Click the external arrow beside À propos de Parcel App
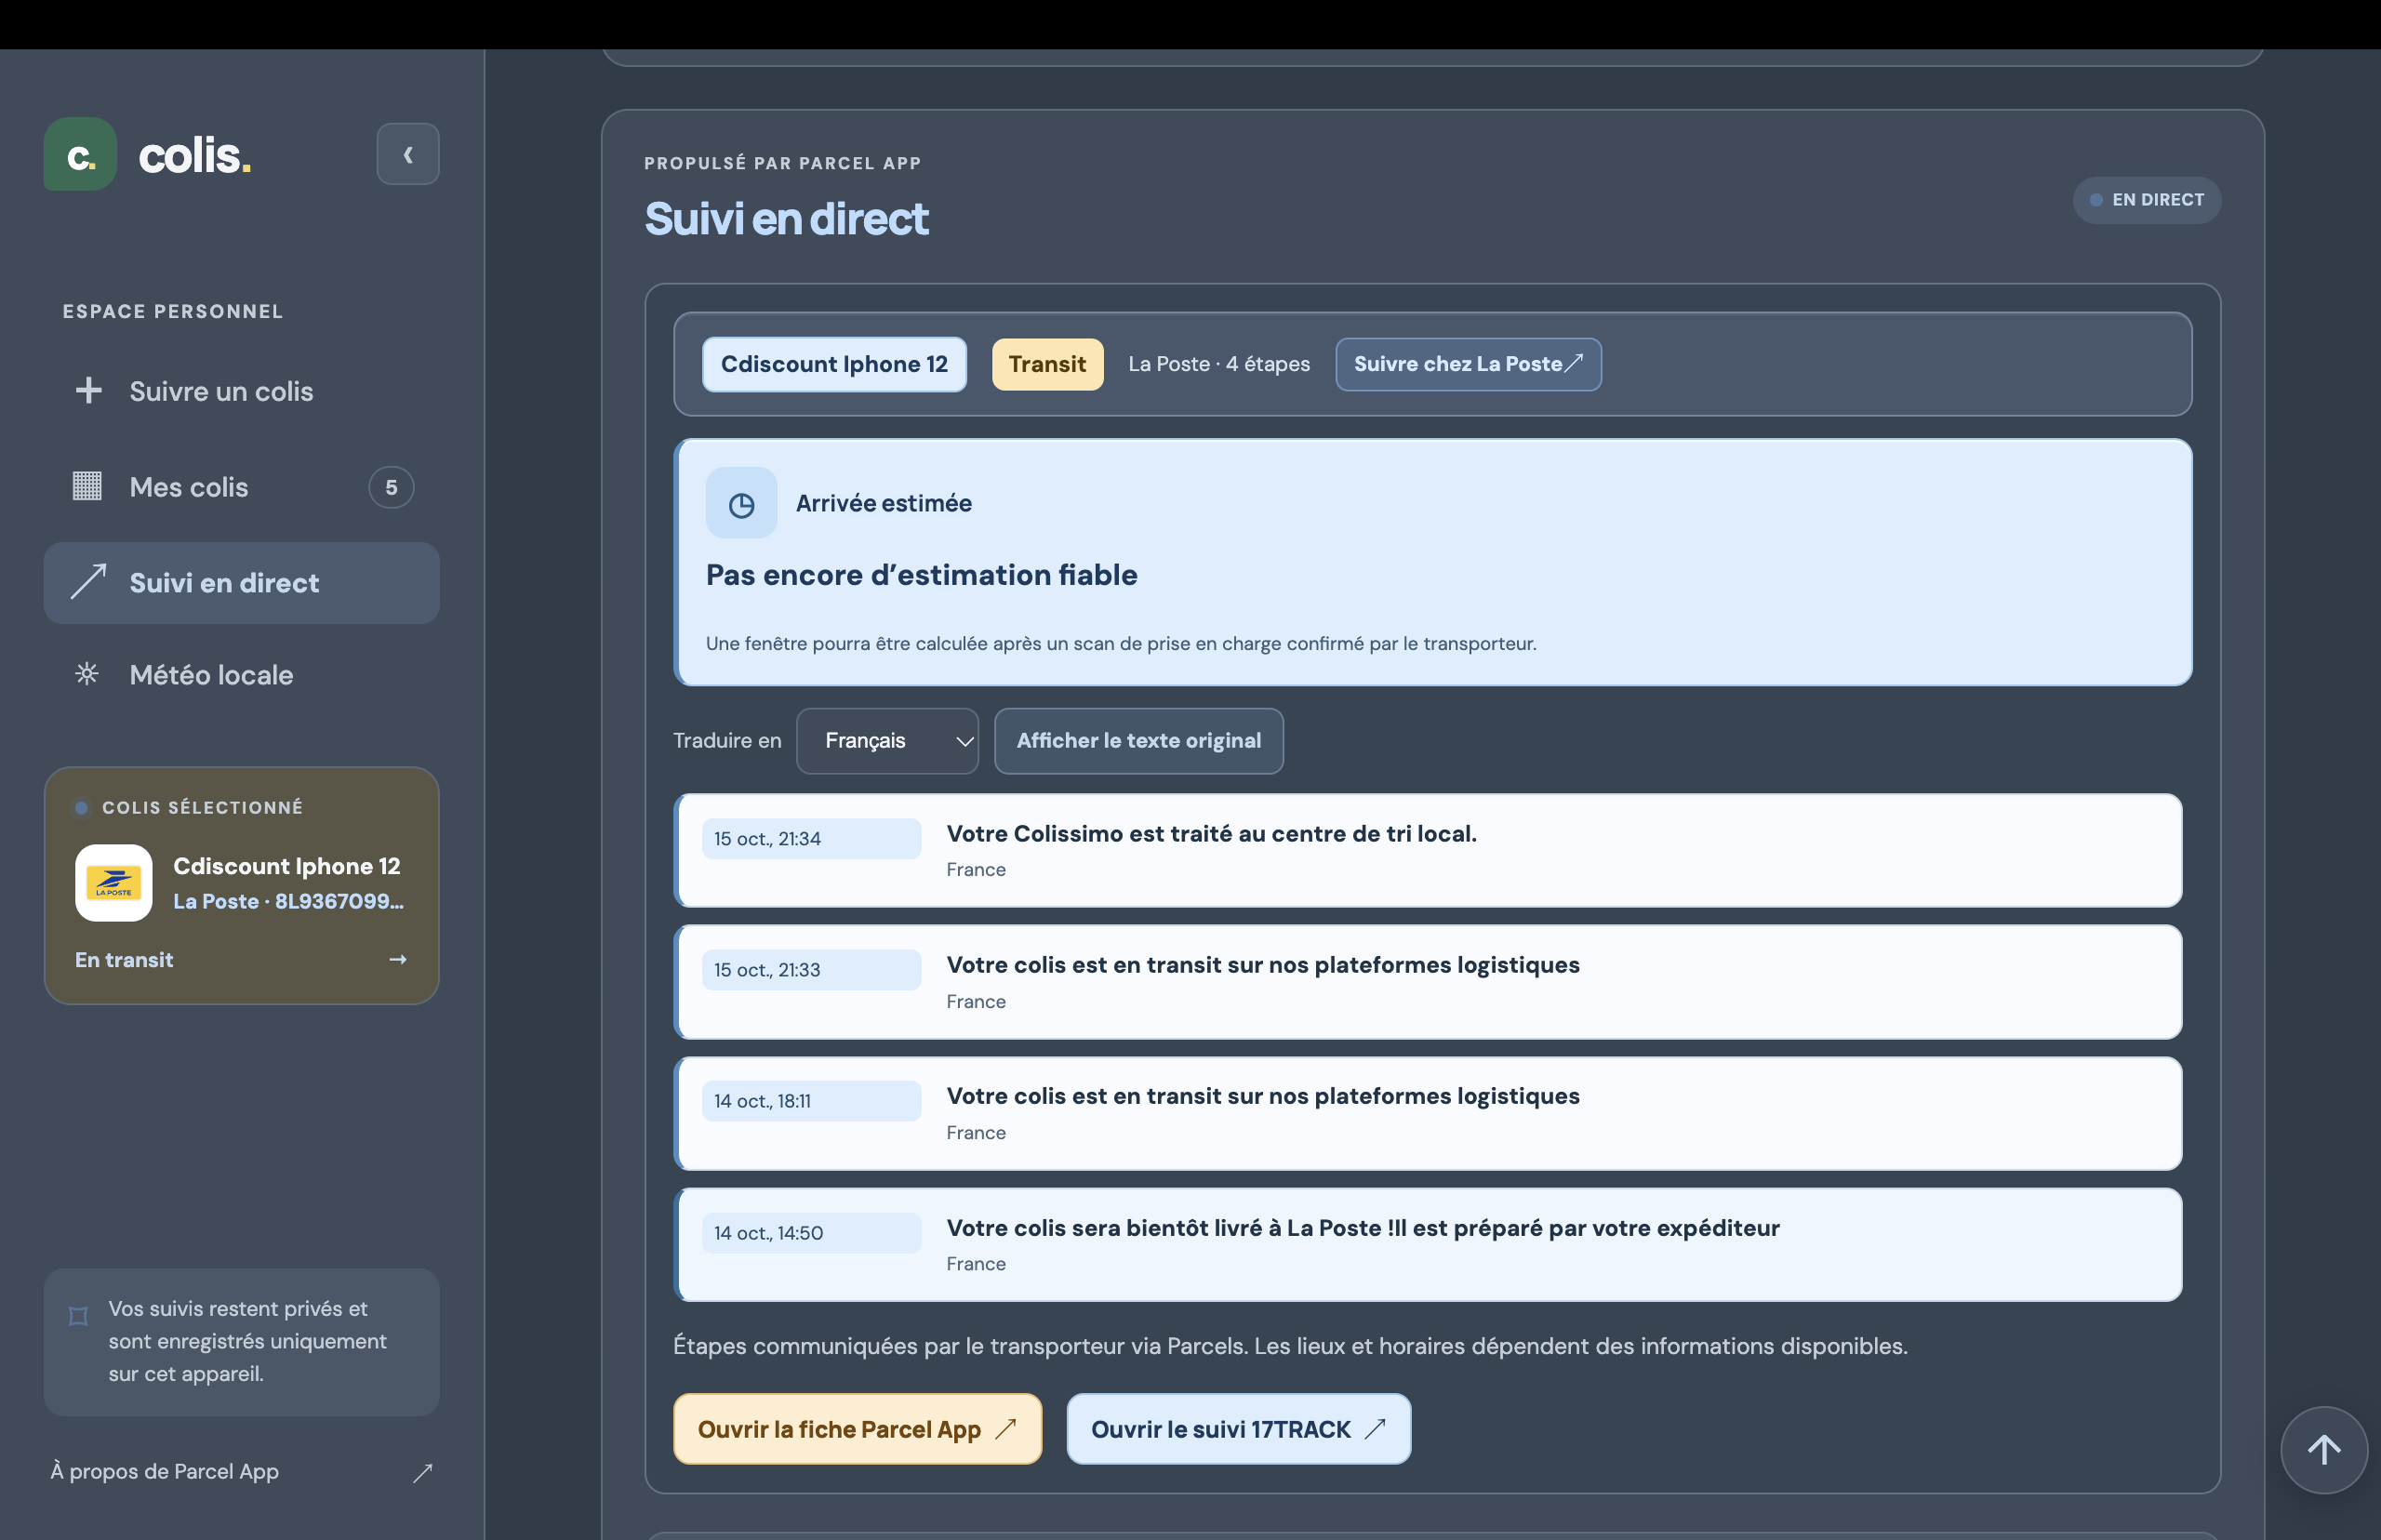The image size is (2381, 1540). [423, 1472]
